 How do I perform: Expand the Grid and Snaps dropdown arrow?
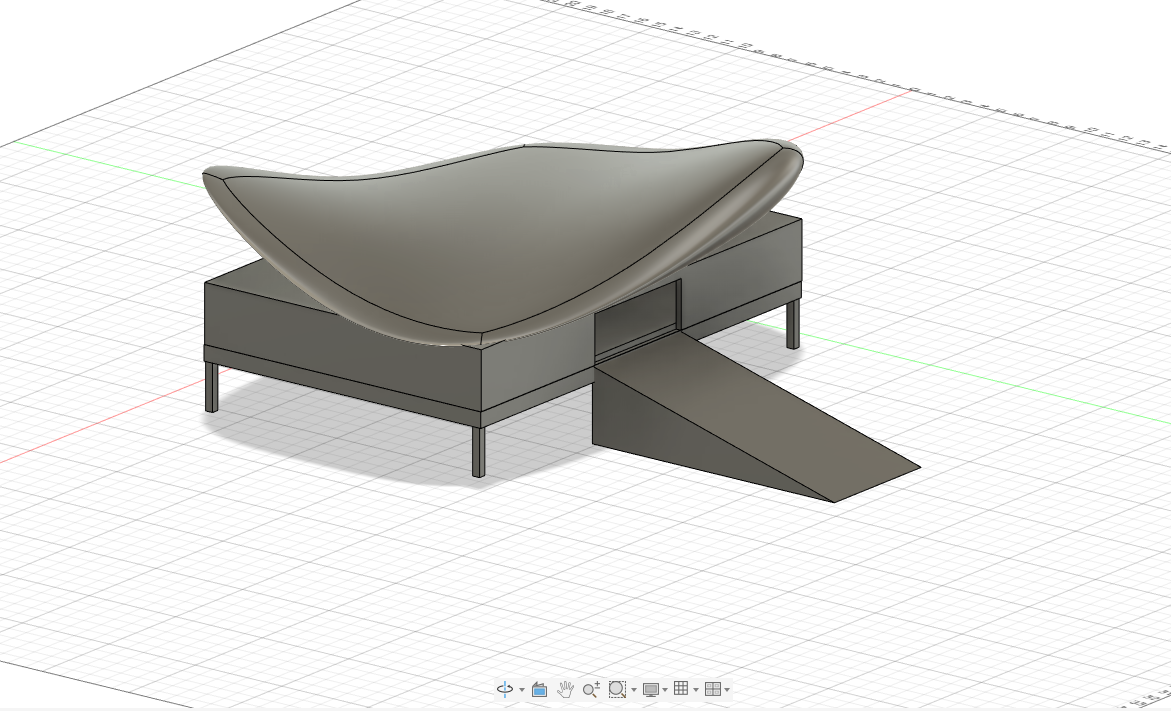(x=696, y=690)
